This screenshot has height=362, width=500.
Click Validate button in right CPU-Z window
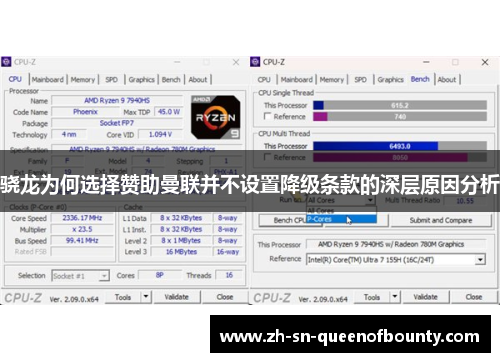[x=426, y=297]
